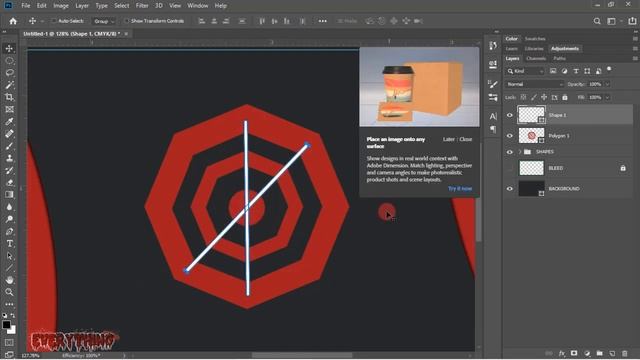Create a new group with folder icon
Image resolution: width=640 pixels, height=360 pixels.
pyautogui.click(x=600, y=353)
